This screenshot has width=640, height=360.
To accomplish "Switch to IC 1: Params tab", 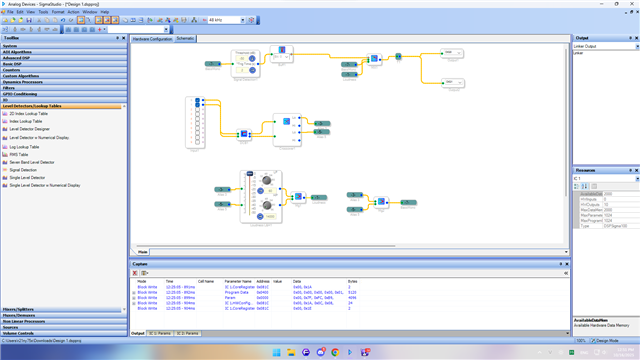I will 160,333.
